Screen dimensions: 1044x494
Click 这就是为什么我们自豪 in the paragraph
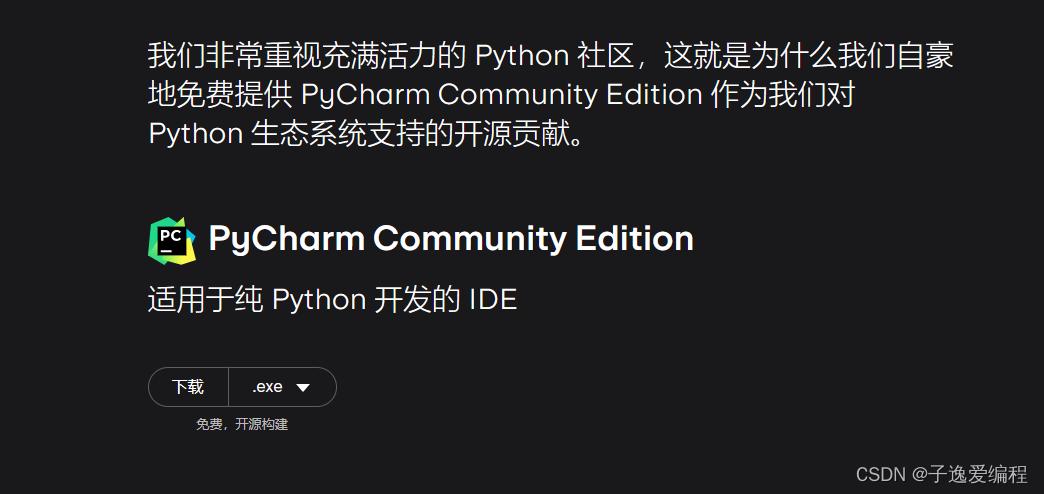click(809, 56)
